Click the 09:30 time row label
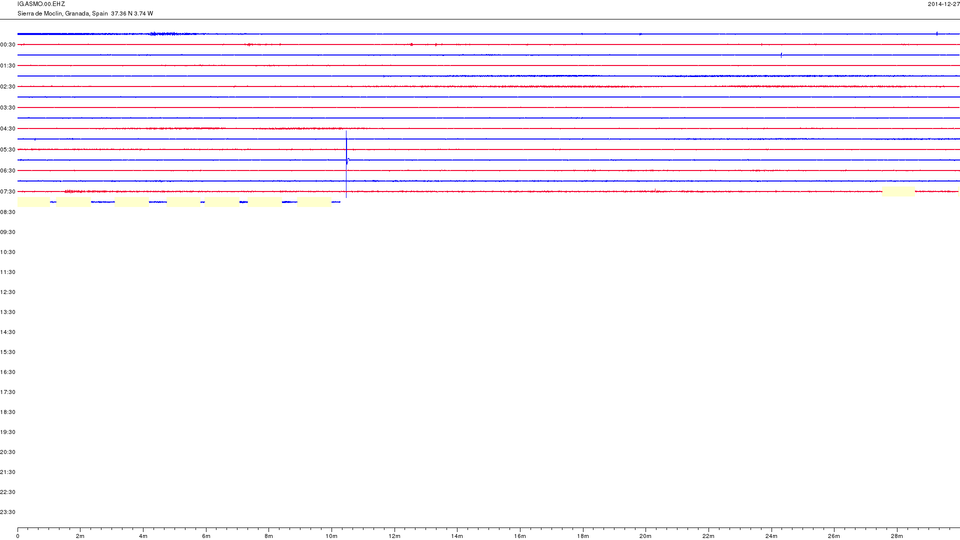The width and height of the screenshot is (960, 540). pyautogui.click(x=7, y=232)
